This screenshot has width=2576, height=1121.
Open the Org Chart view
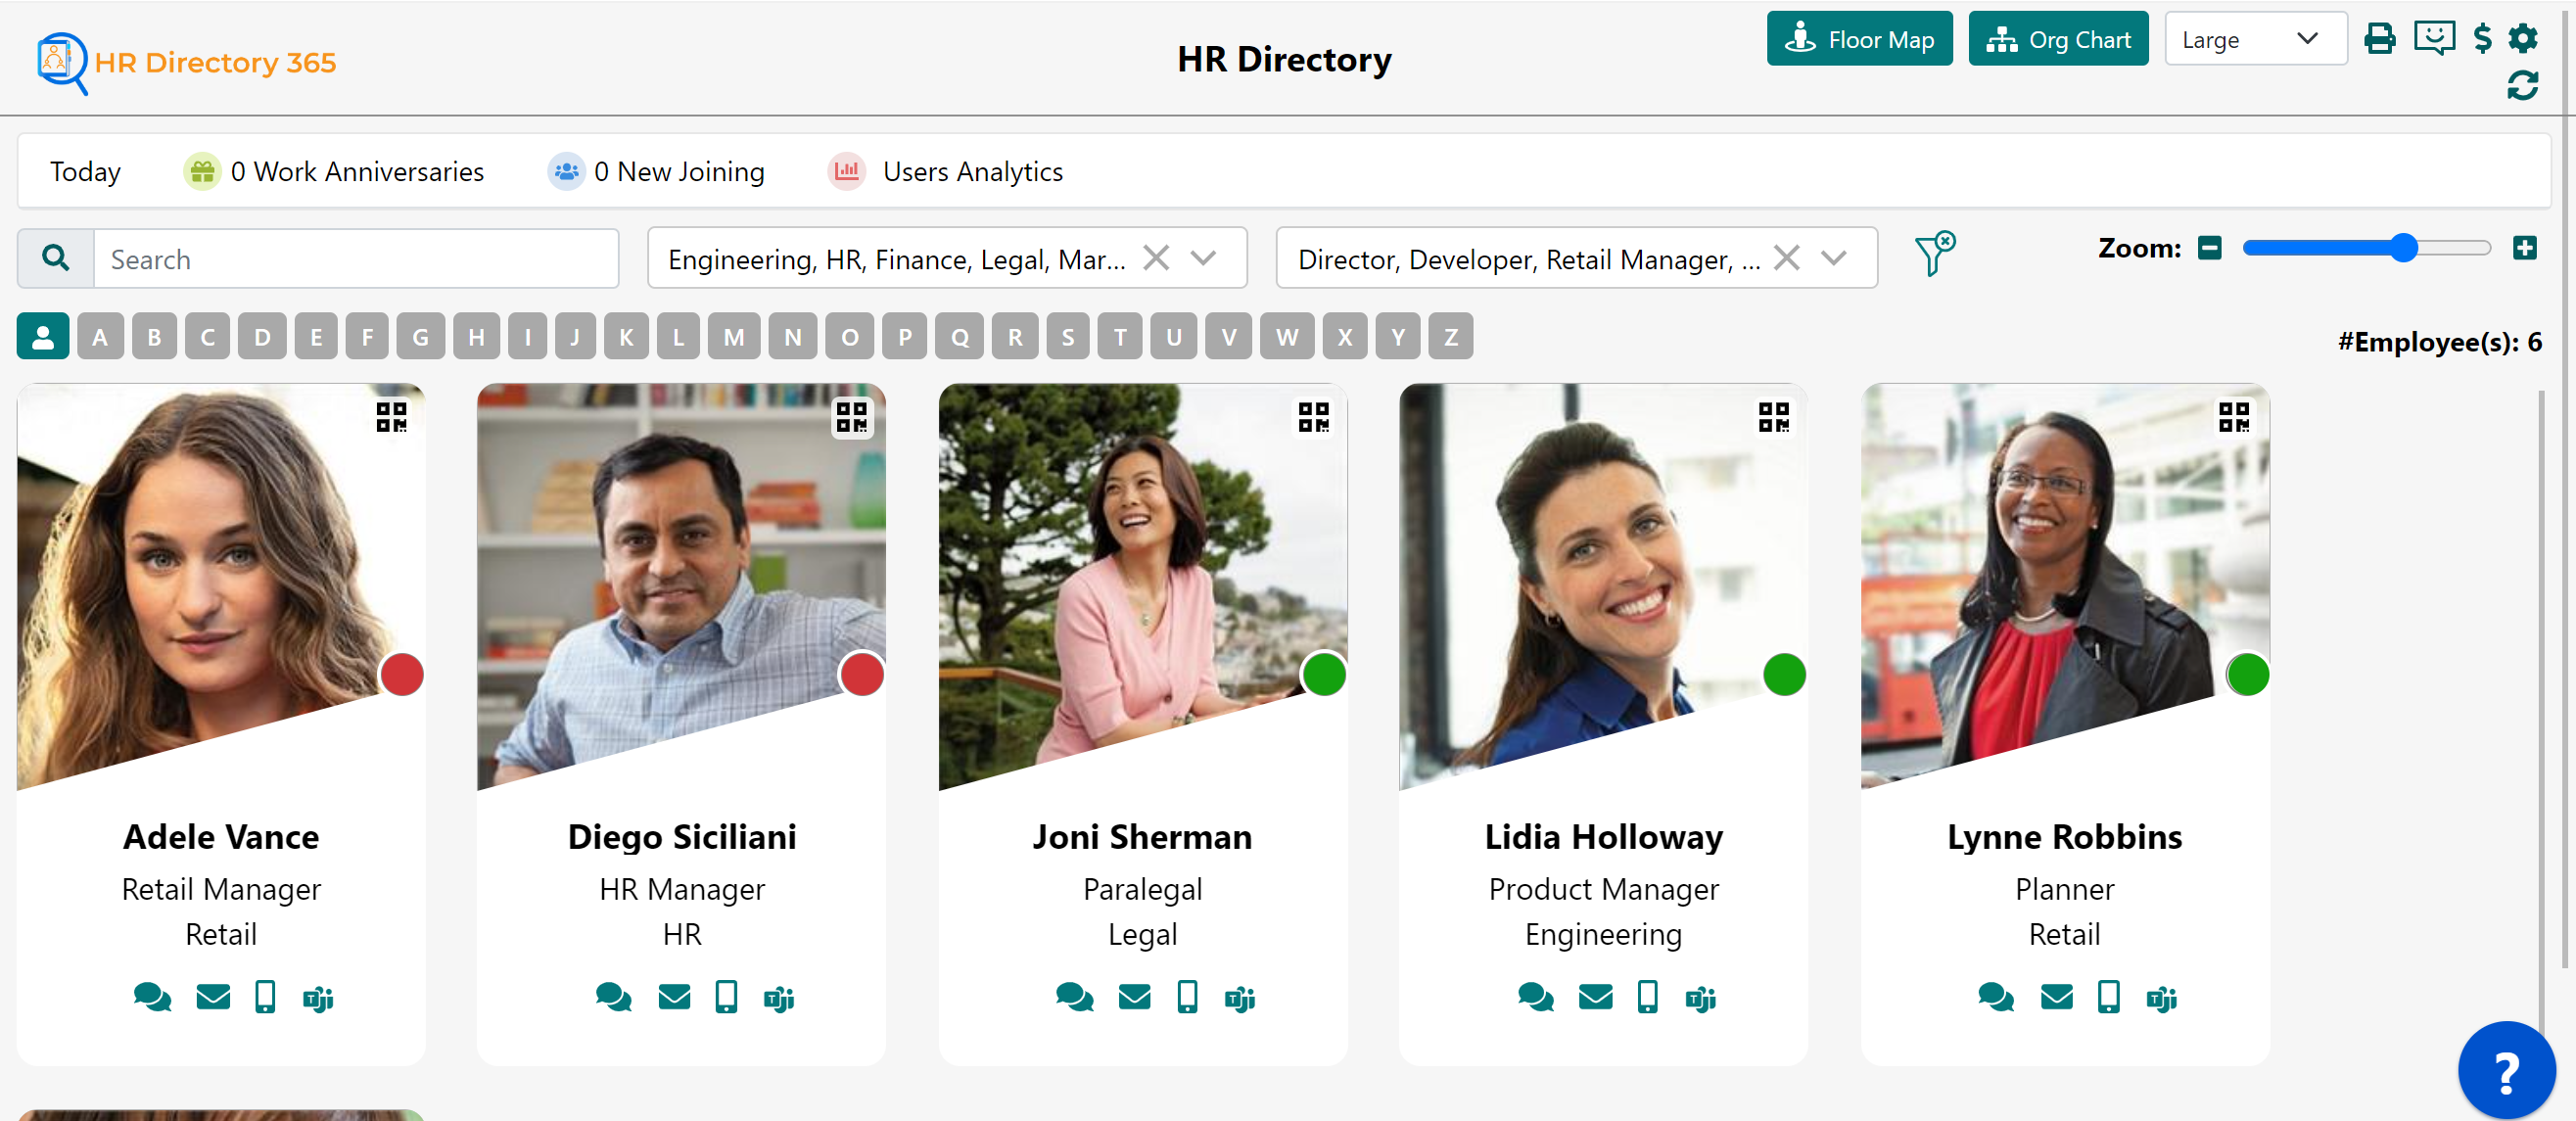[x=2057, y=38]
